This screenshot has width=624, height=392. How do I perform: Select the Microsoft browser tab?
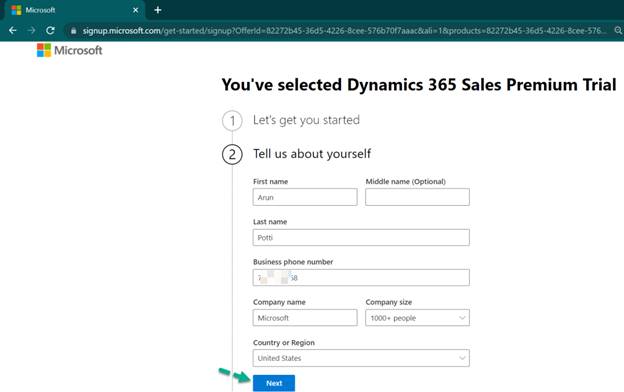click(75, 10)
